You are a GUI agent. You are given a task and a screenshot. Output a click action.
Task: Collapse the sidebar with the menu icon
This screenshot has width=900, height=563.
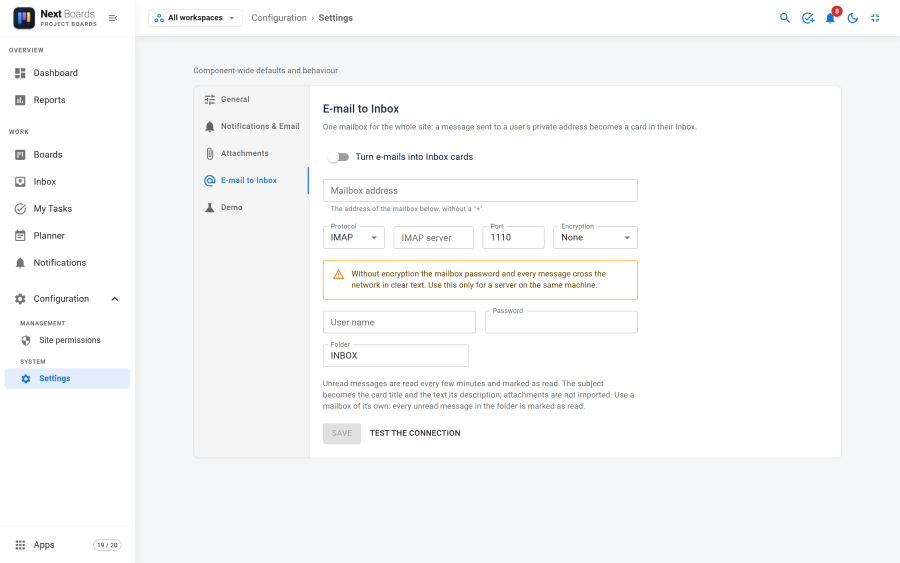[113, 18]
